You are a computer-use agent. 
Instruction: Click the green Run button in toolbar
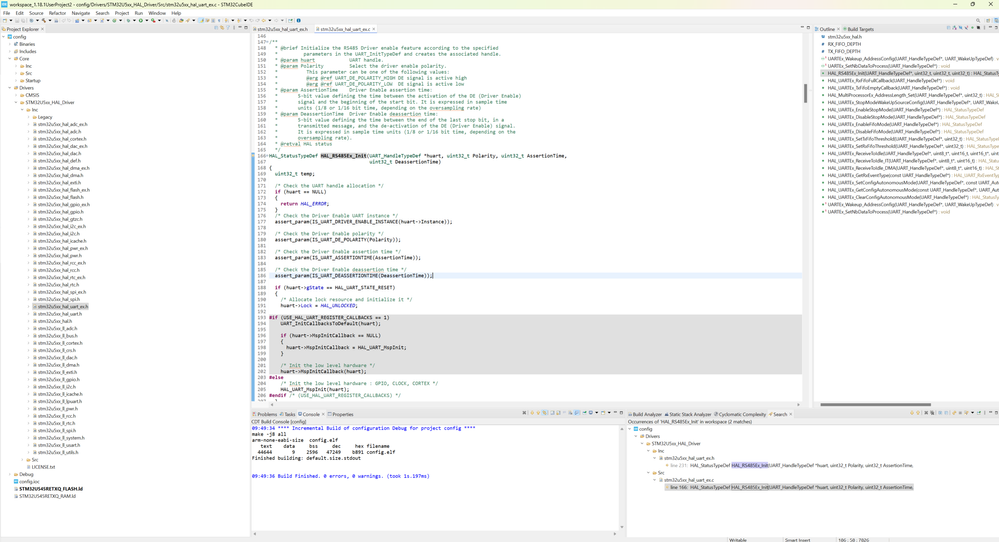point(140,20)
